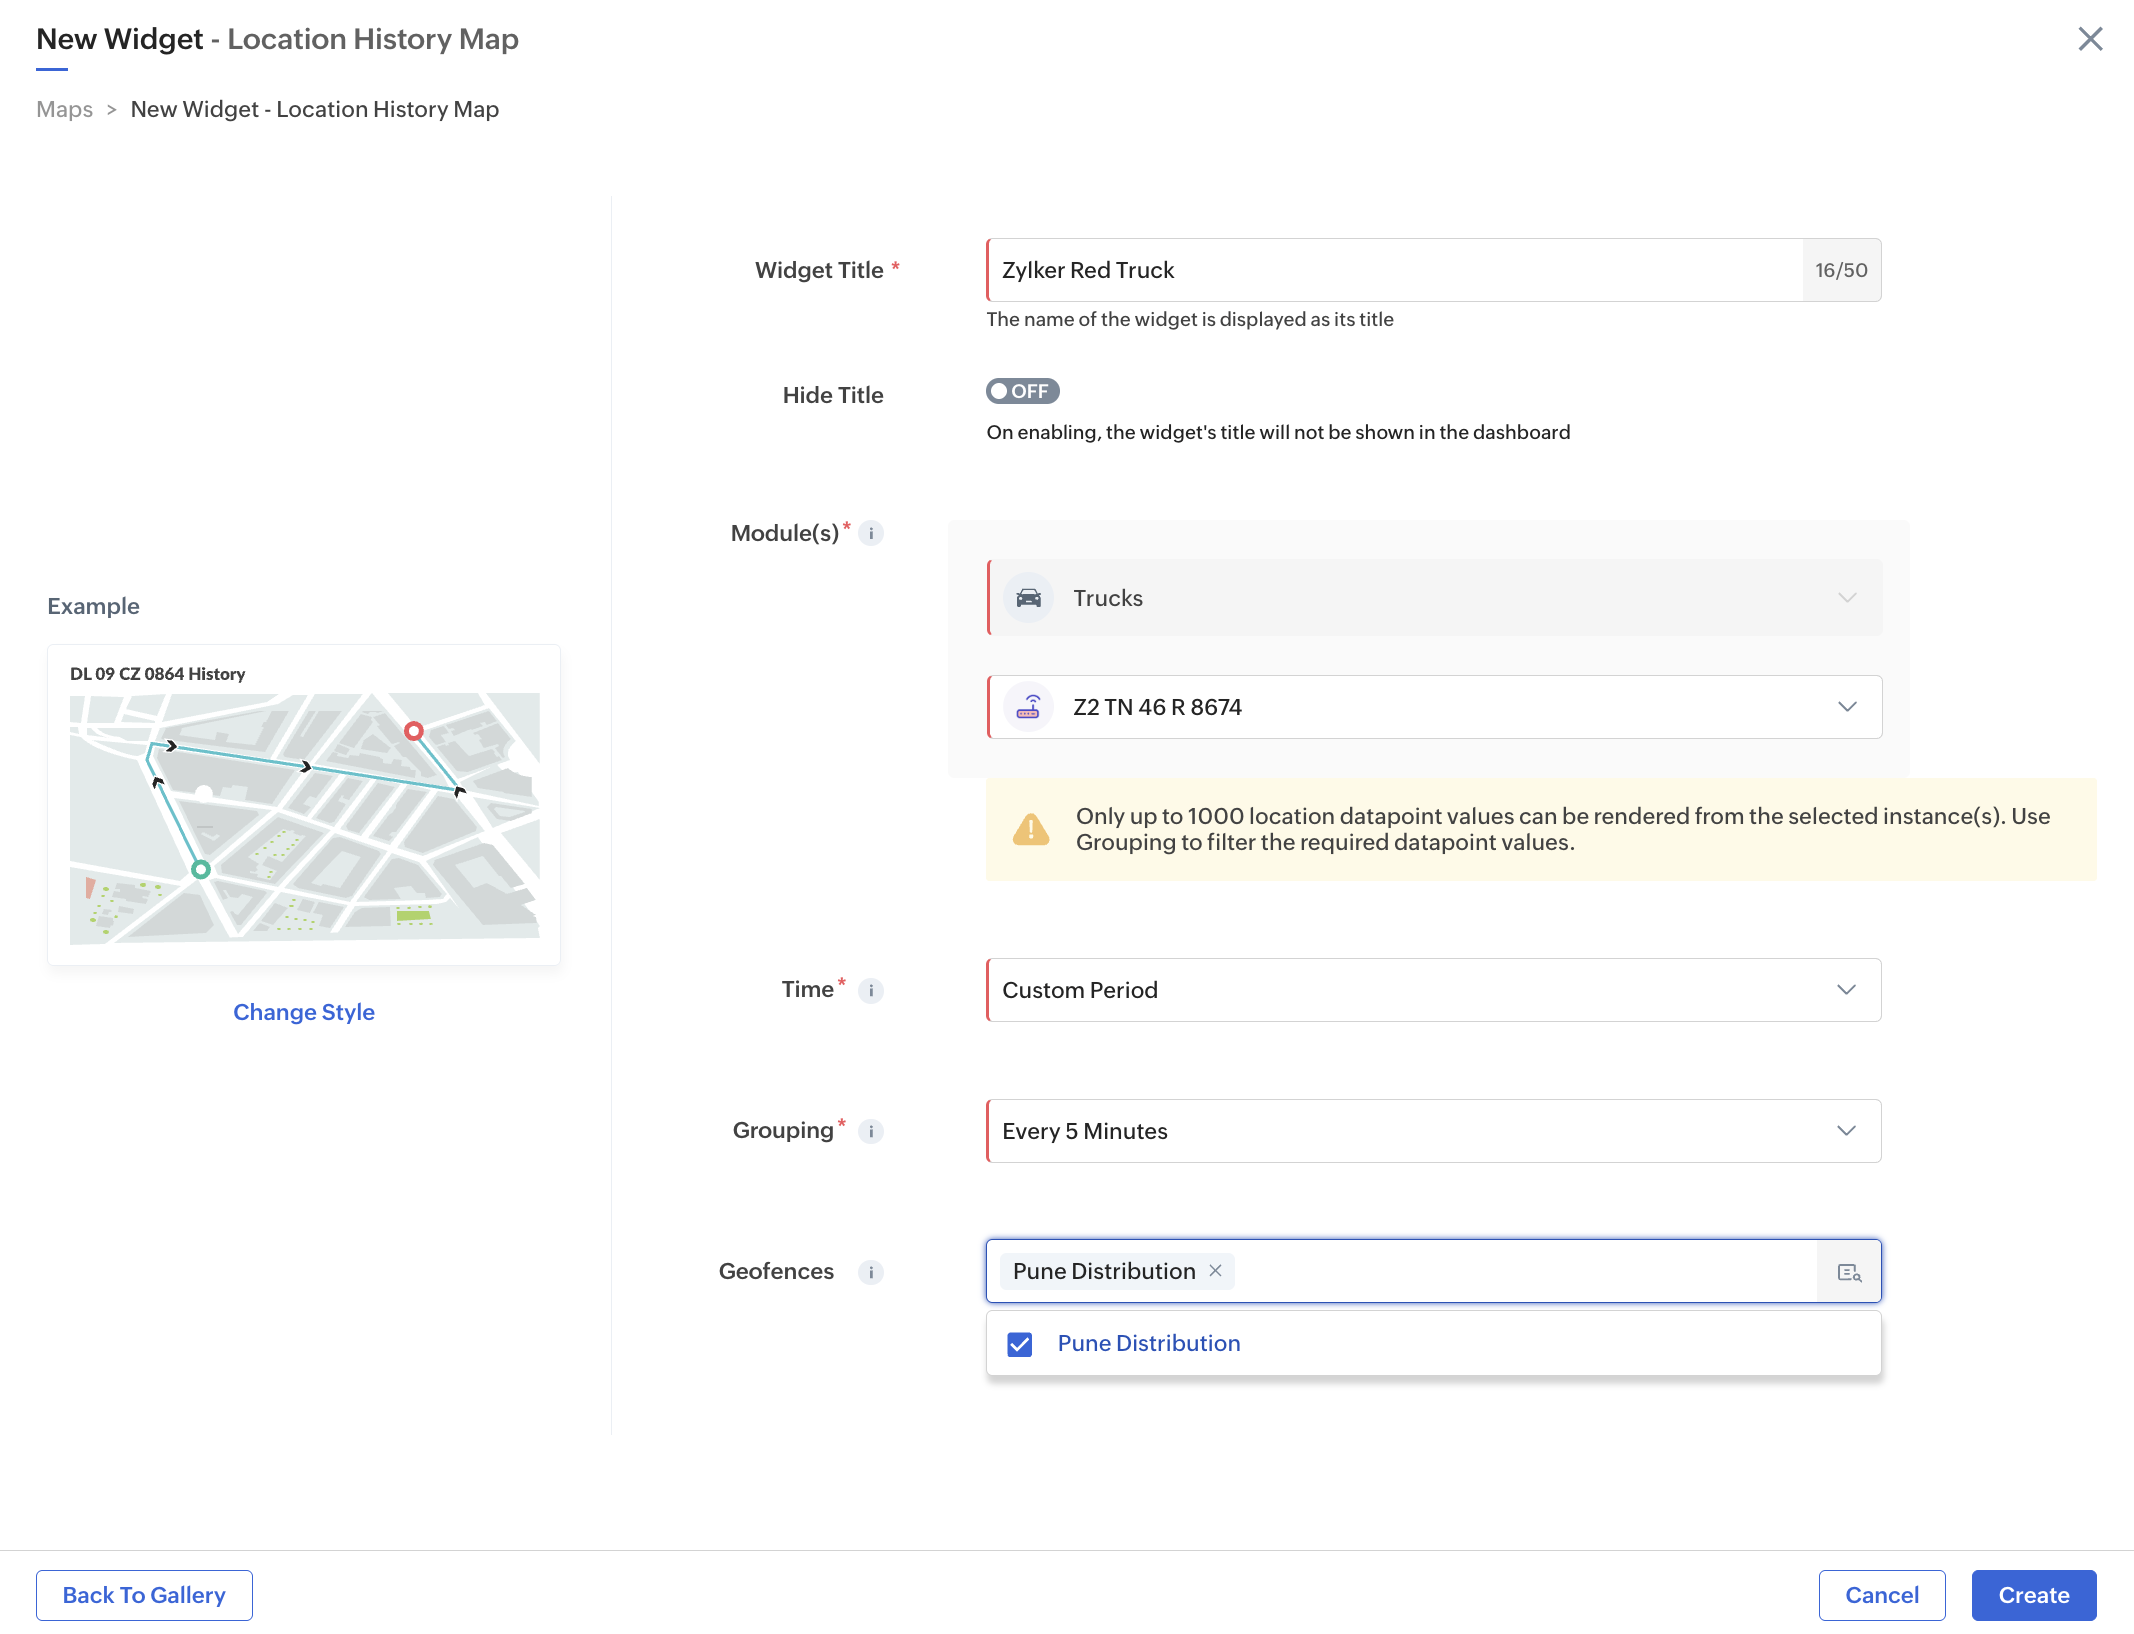Click the Geofences info icon
Screen dimensions: 2134x1634
click(x=871, y=1273)
